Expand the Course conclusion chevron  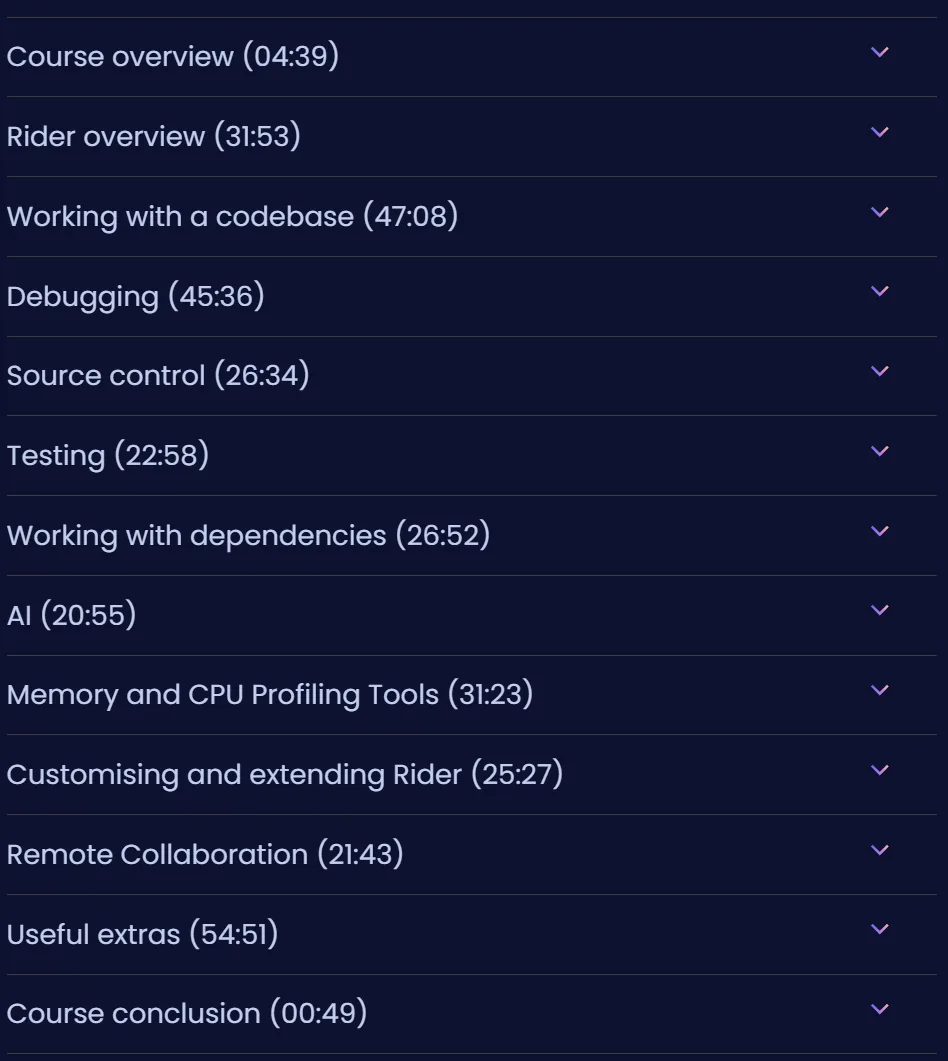(x=879, y=1009)
